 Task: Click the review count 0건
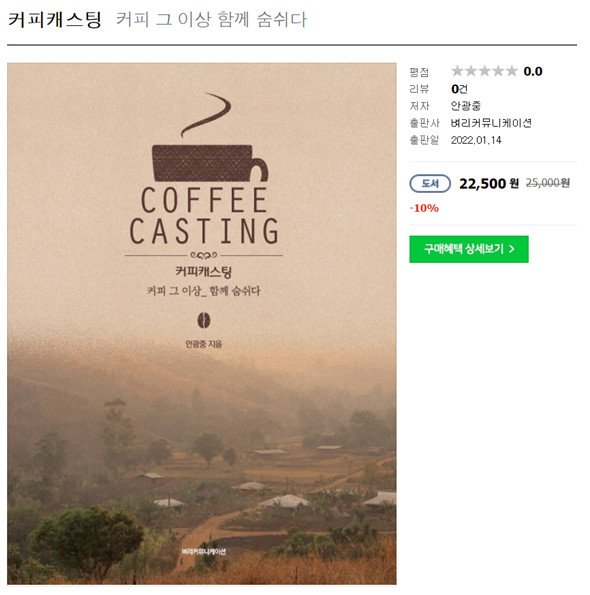[459, 89]
